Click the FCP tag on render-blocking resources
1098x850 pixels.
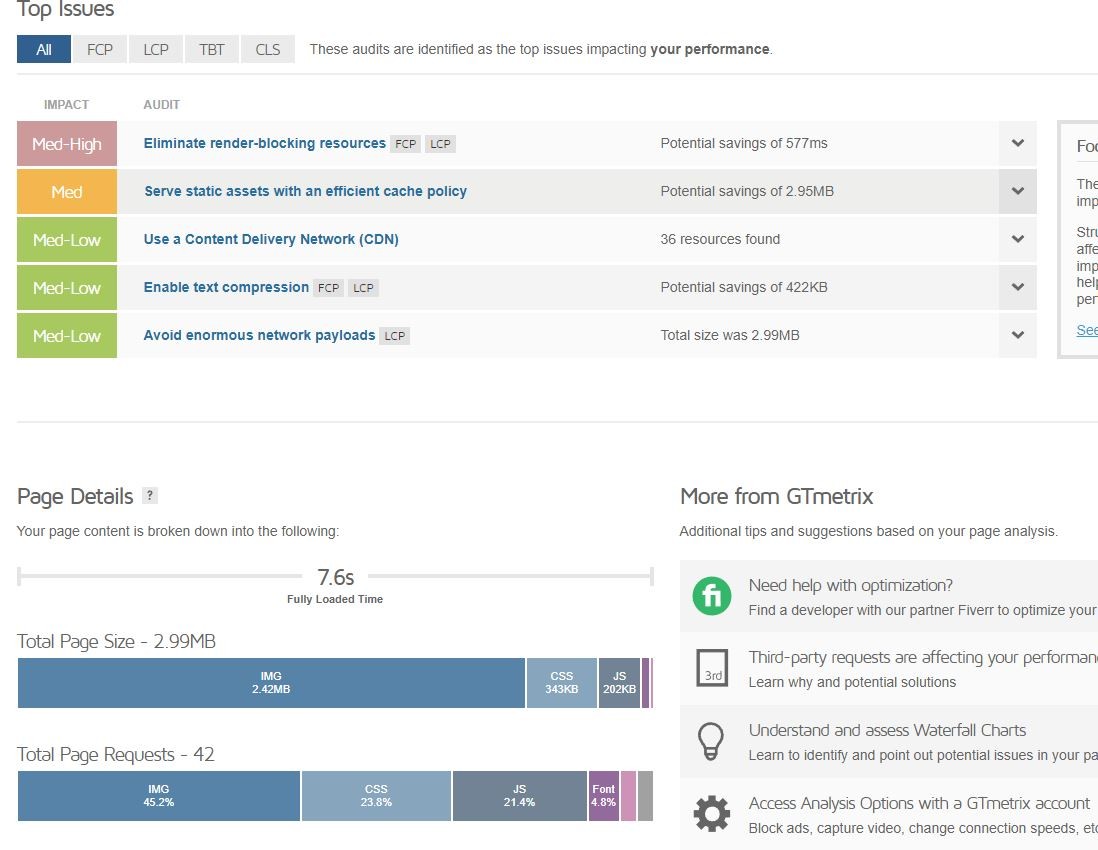405,144
